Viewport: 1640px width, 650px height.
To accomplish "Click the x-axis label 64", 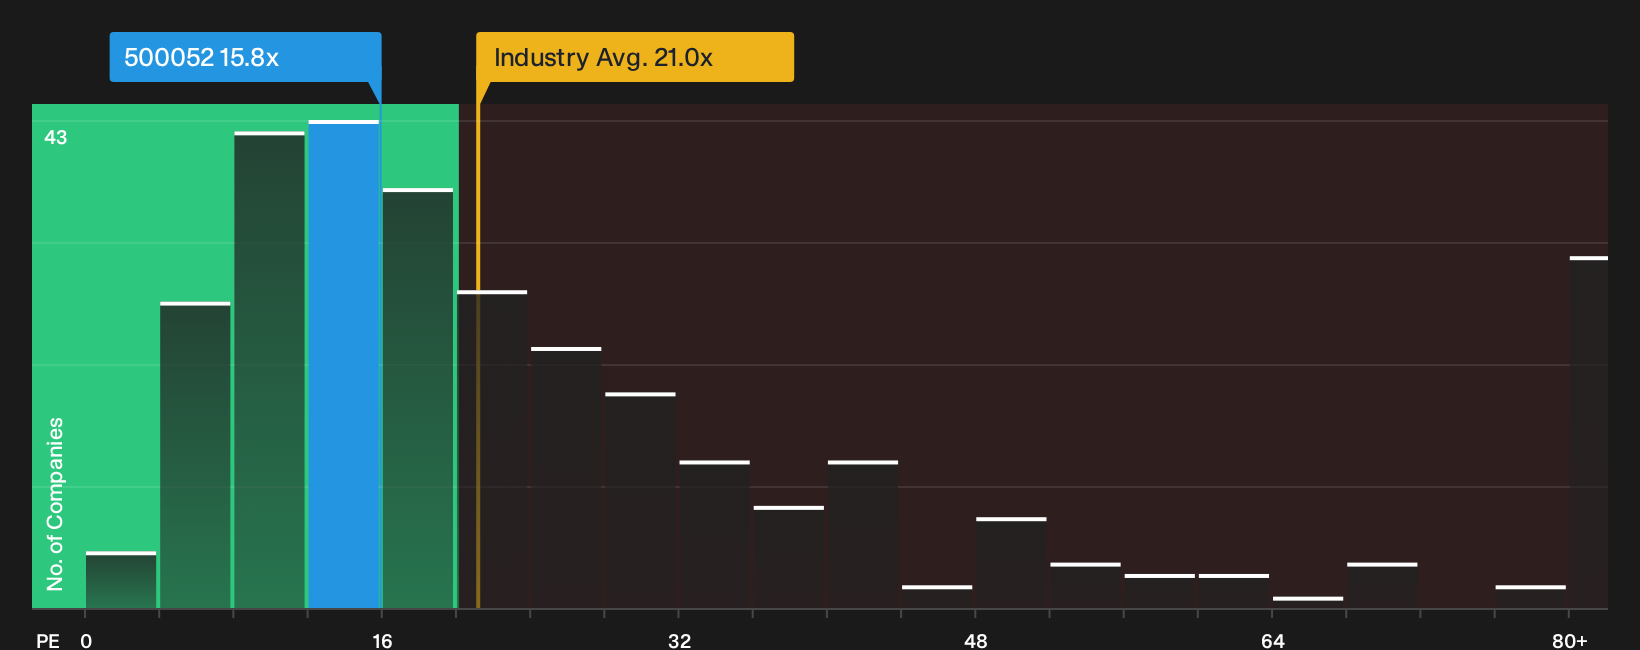I will tap(1272, 641).
